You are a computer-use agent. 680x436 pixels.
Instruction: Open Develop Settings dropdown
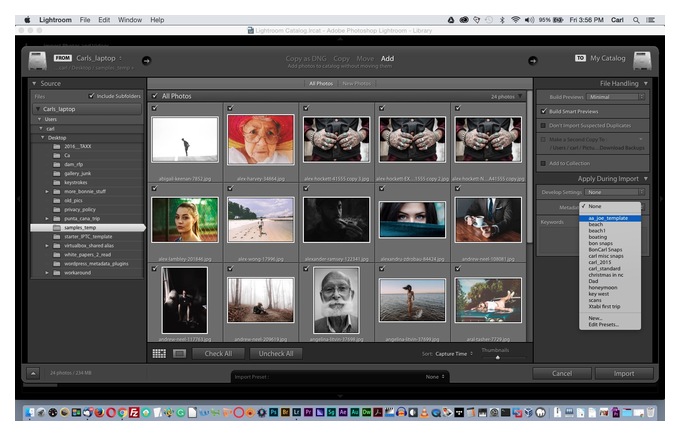click(x=615, y=192)
